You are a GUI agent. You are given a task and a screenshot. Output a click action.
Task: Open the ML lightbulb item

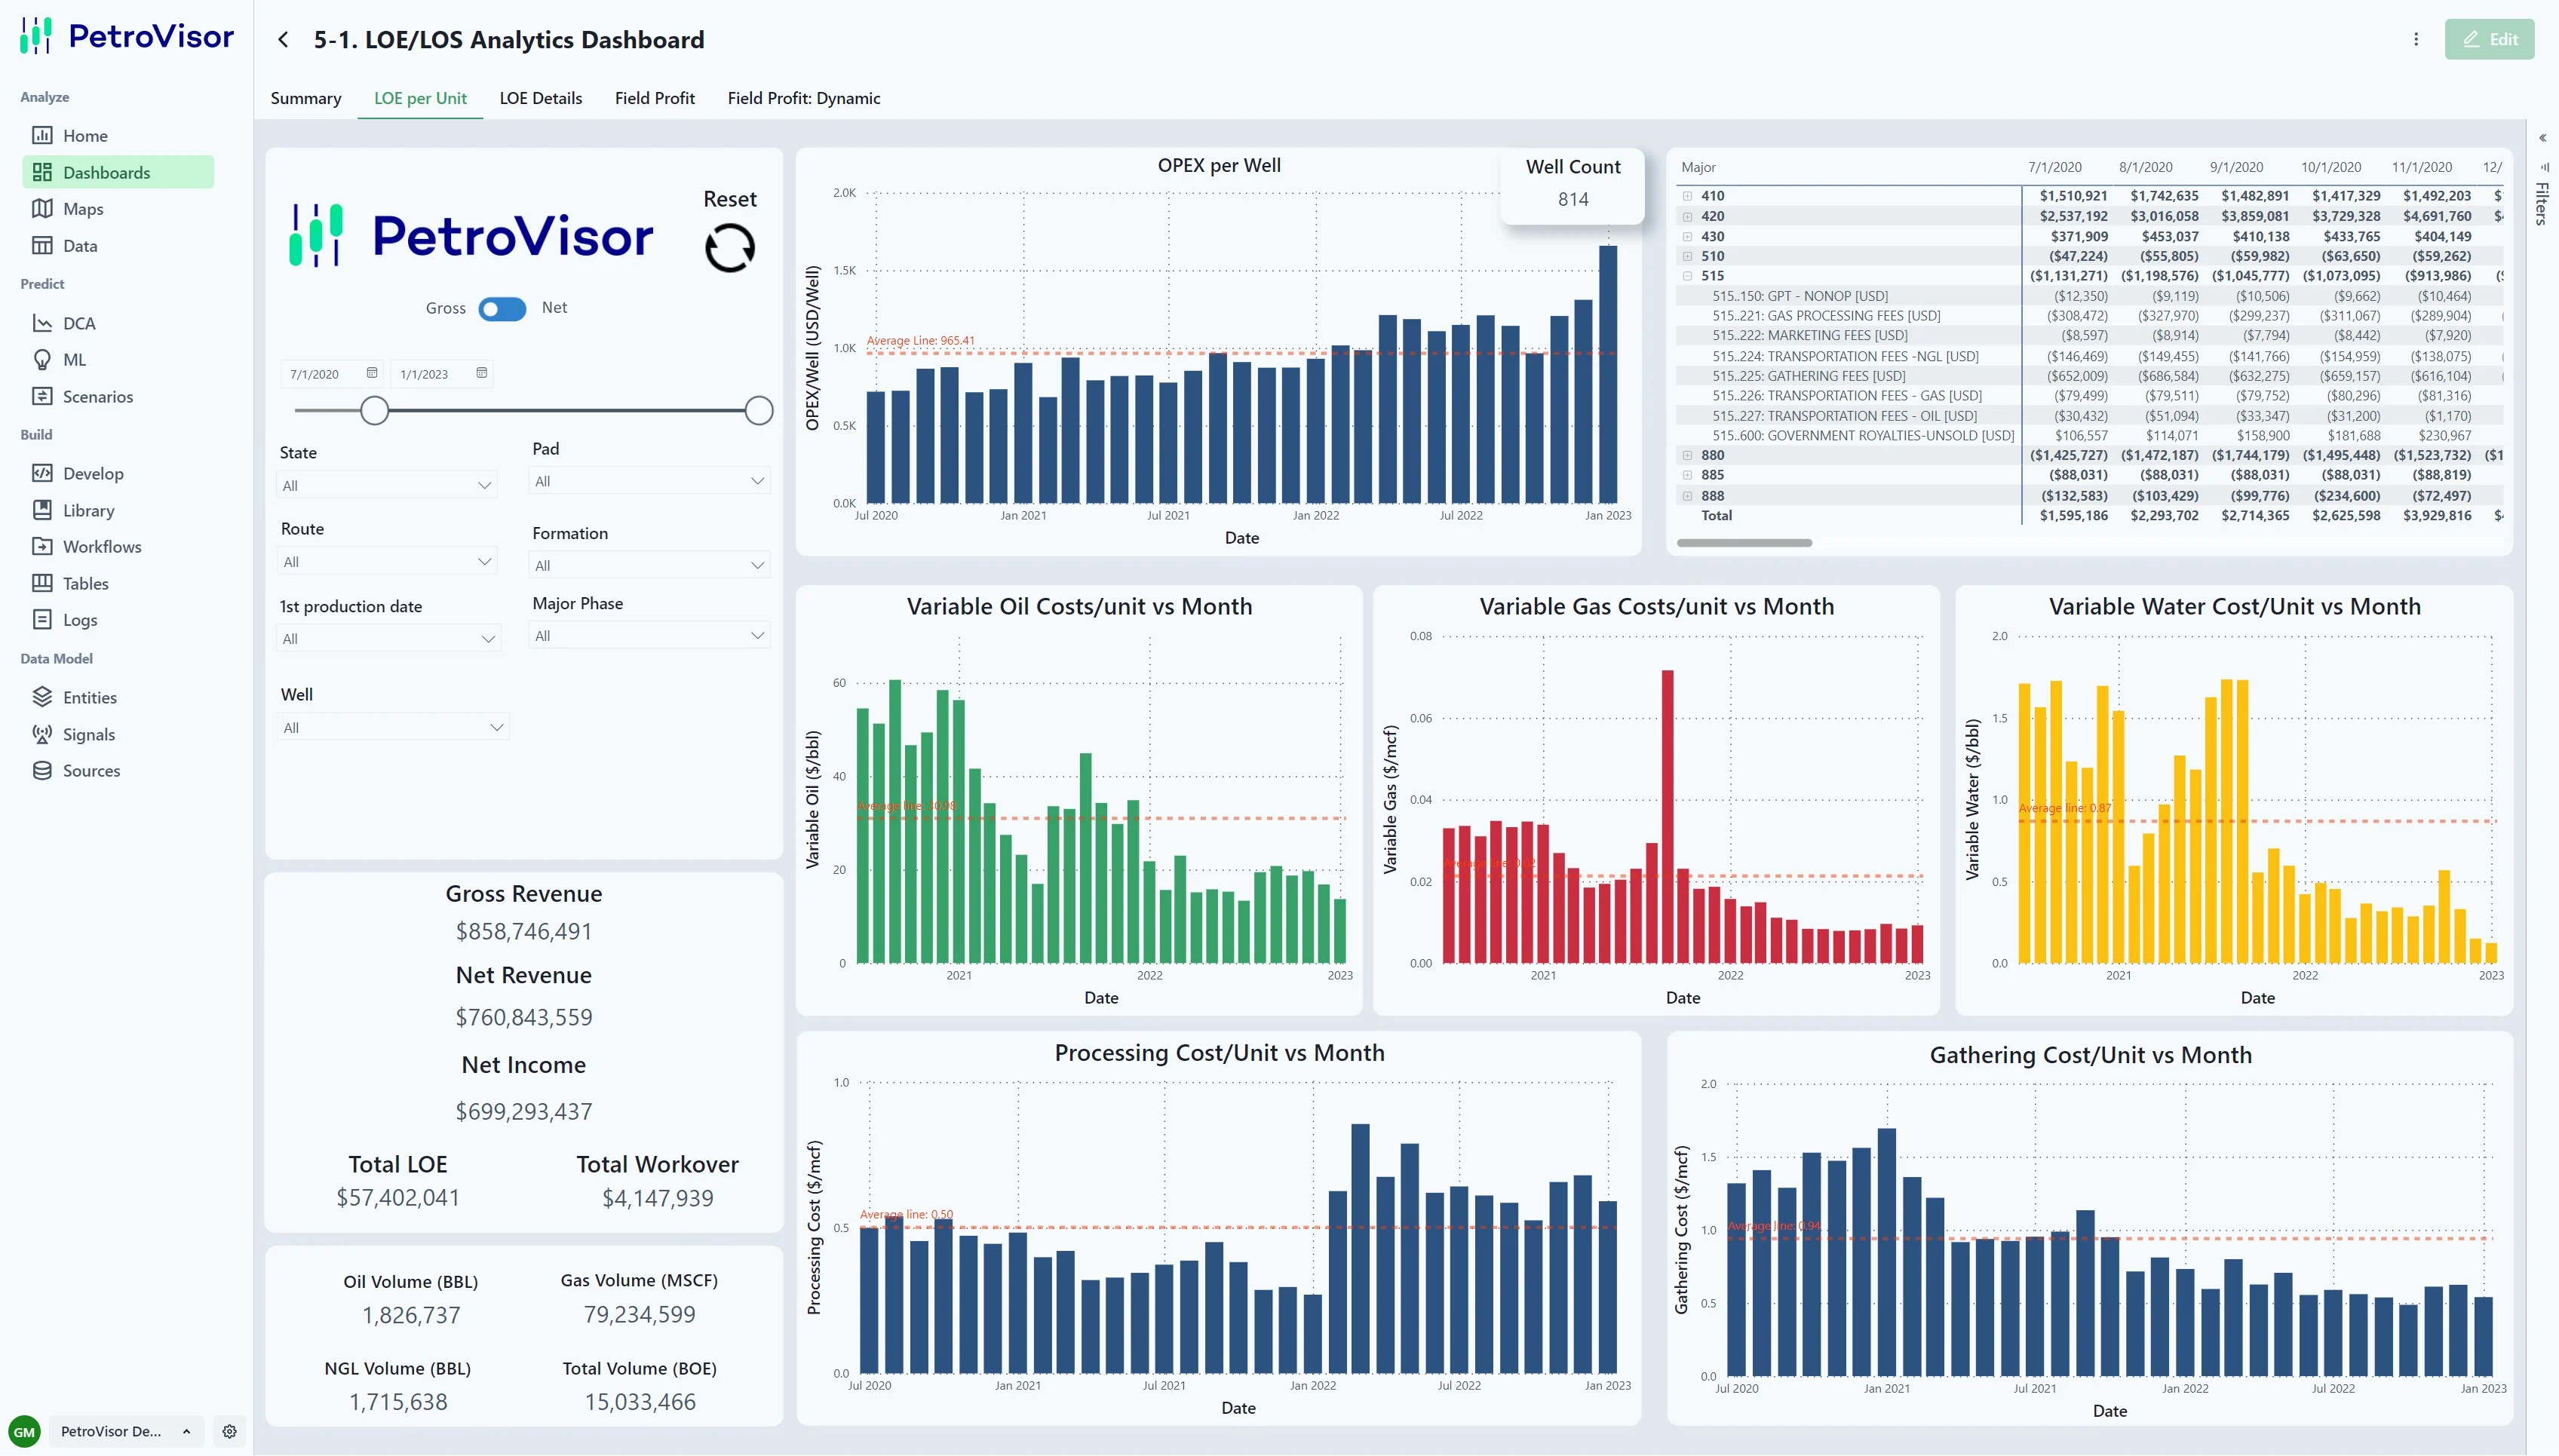tap(74, 360)
